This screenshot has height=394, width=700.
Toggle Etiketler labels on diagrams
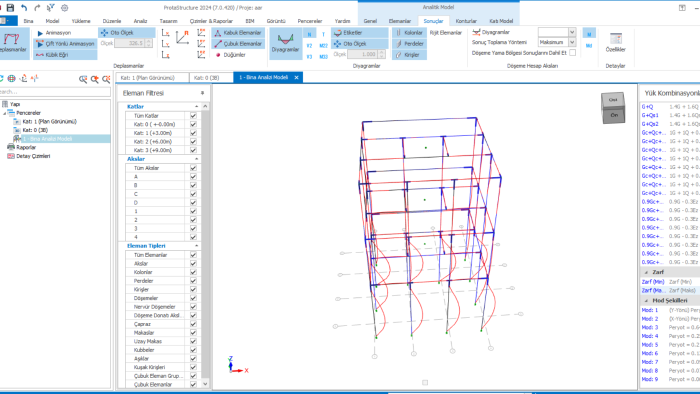pos(359,33)
